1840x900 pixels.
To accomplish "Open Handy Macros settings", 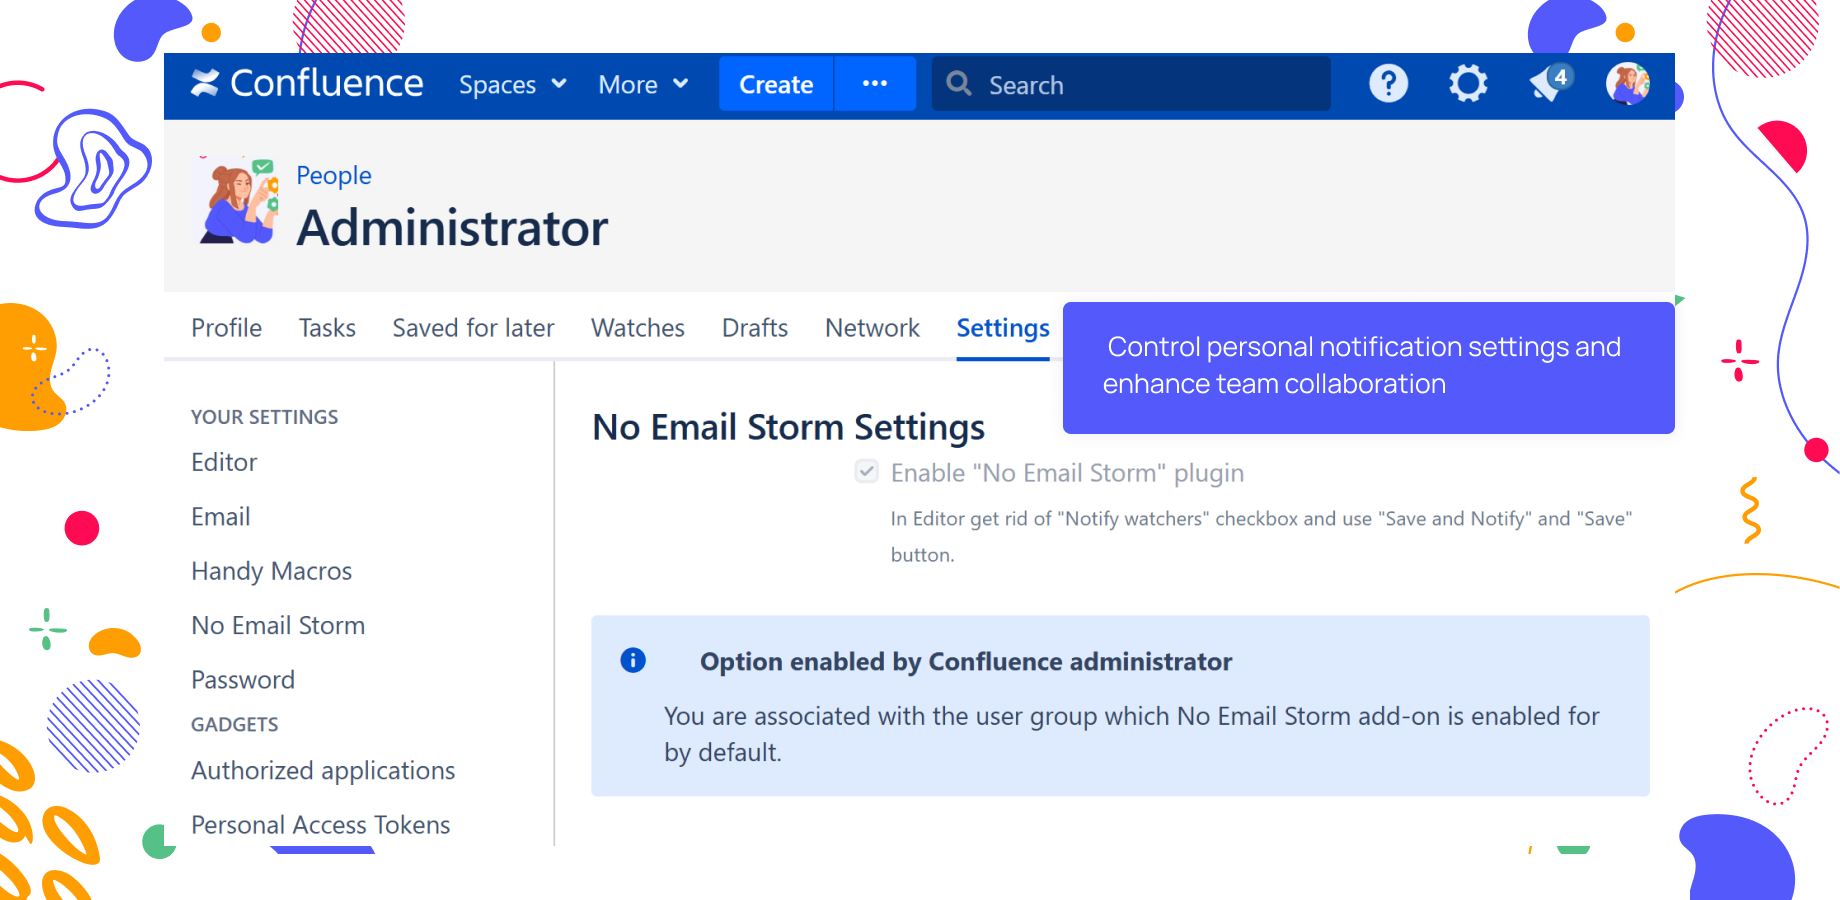I will (x=272, y=571).
